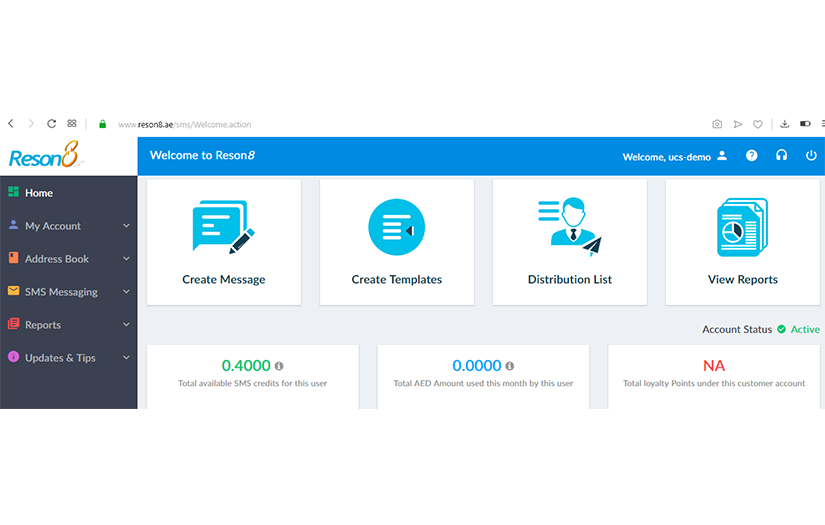This screenshot has height=525, width=825.
Task: Open the speed dial grid icon
Action: (x=72, y=124)
